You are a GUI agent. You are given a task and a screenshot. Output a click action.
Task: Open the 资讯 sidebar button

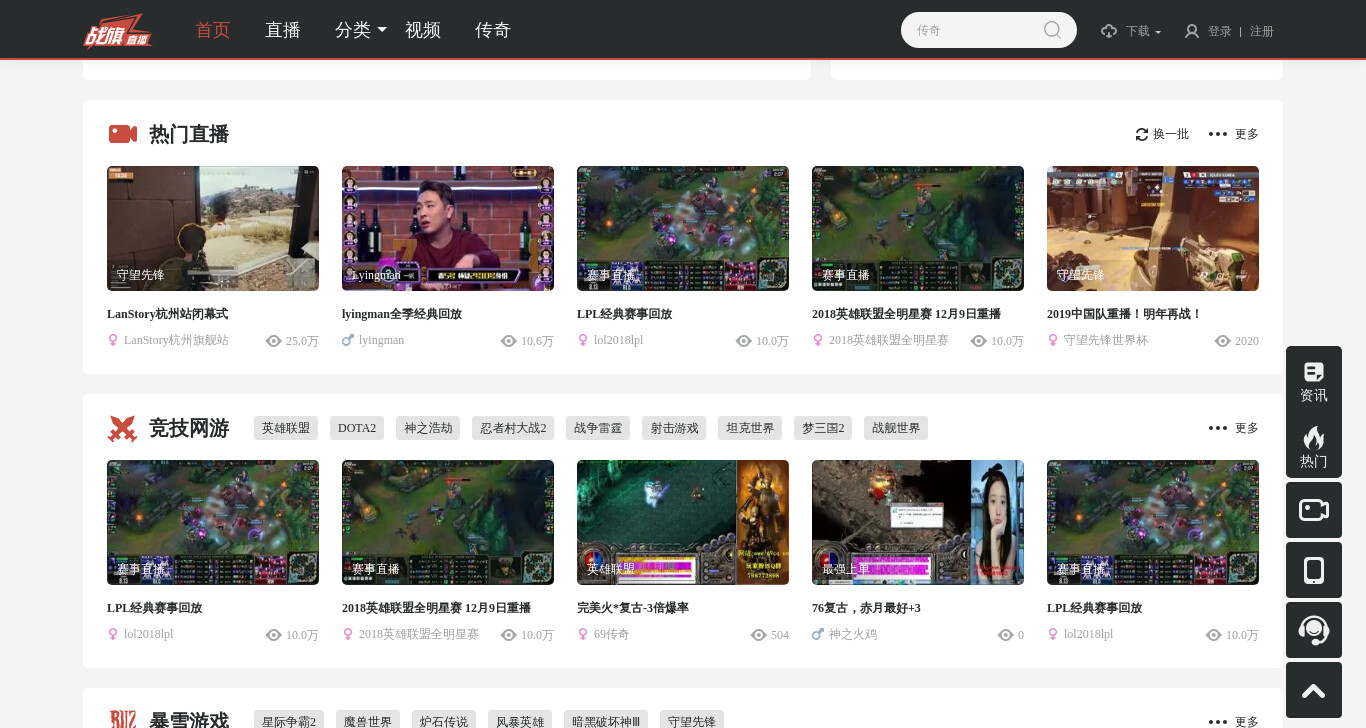point(1314,382)
